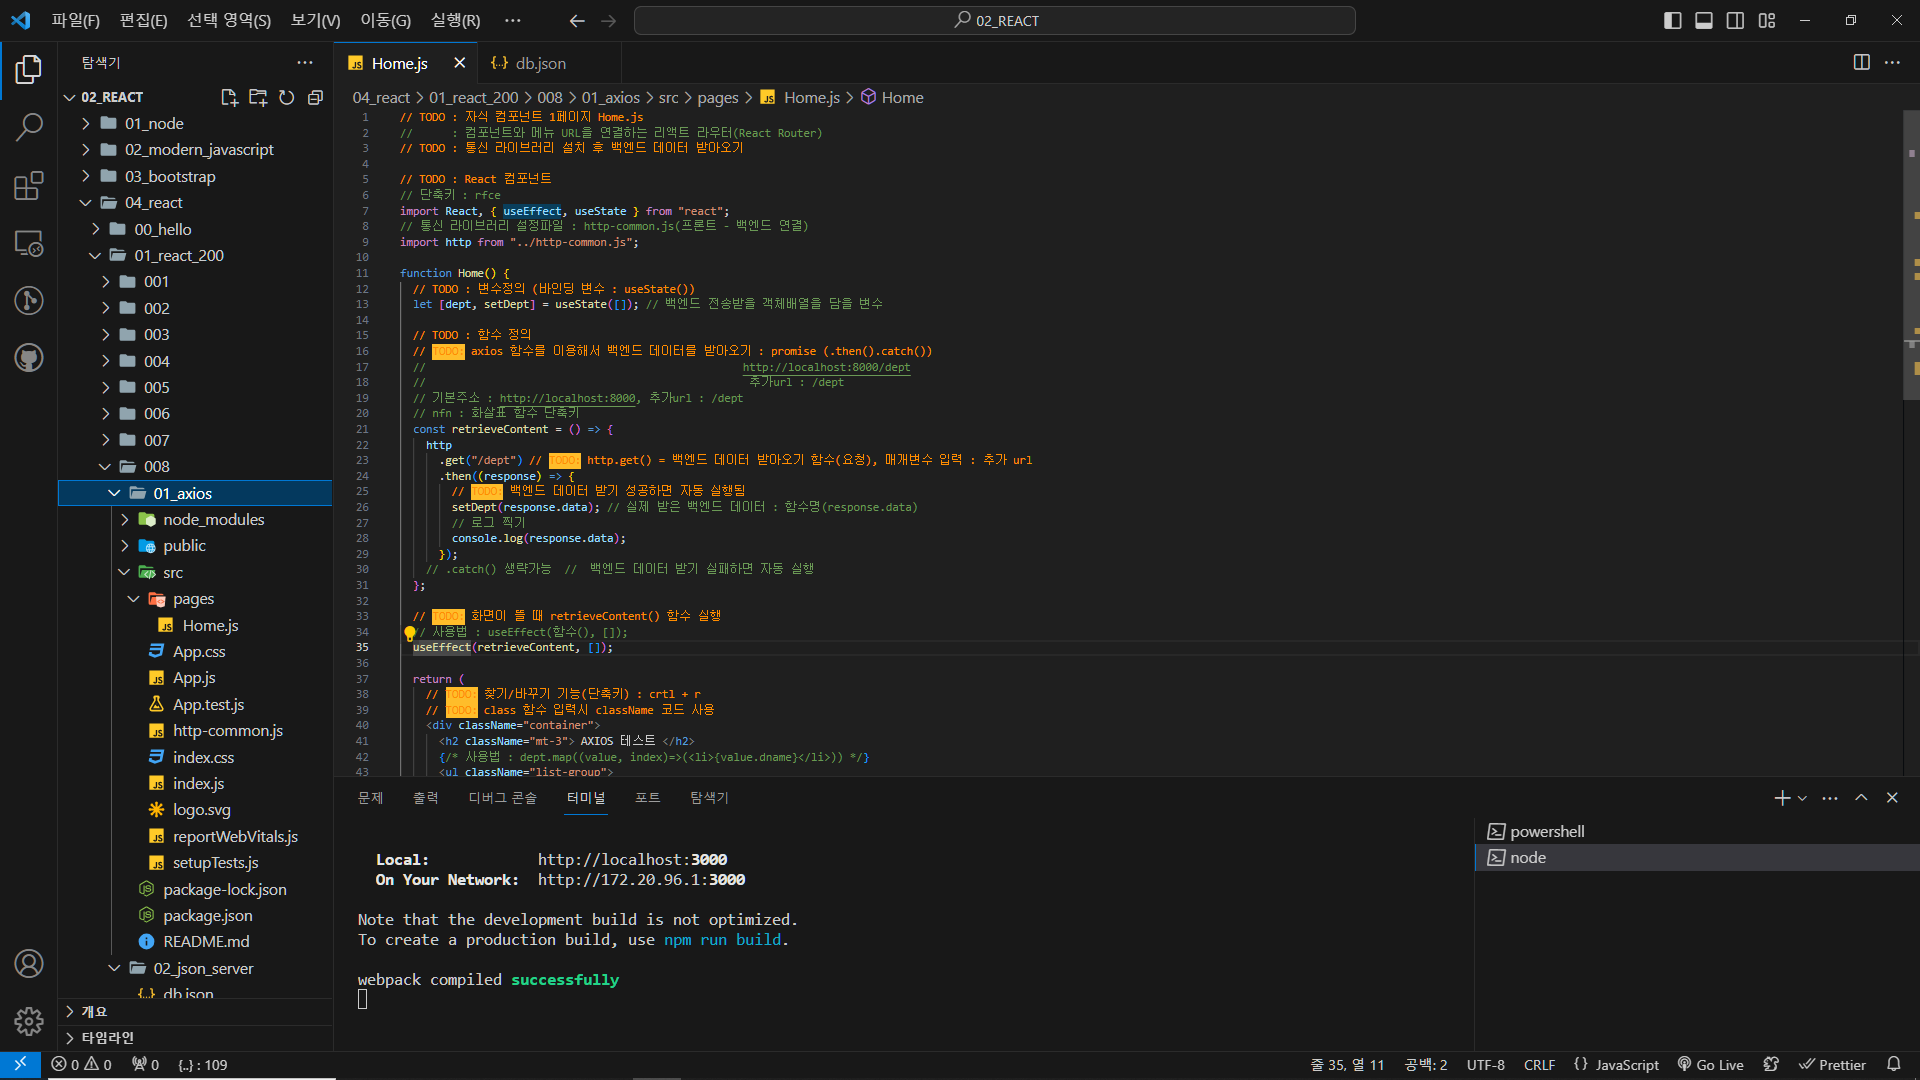Click the New File icon in explorer
Viewport: 1920px width, 1080px height.
(x=229, y=97)
